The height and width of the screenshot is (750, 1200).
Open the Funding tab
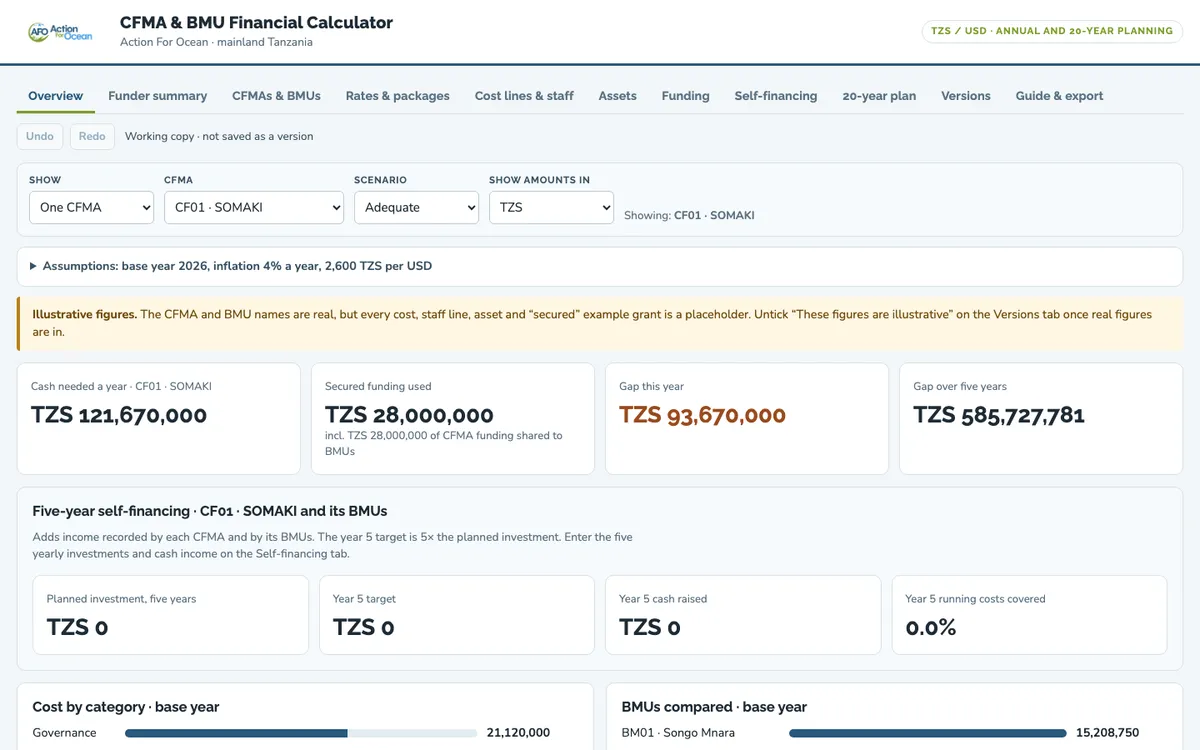685,96
